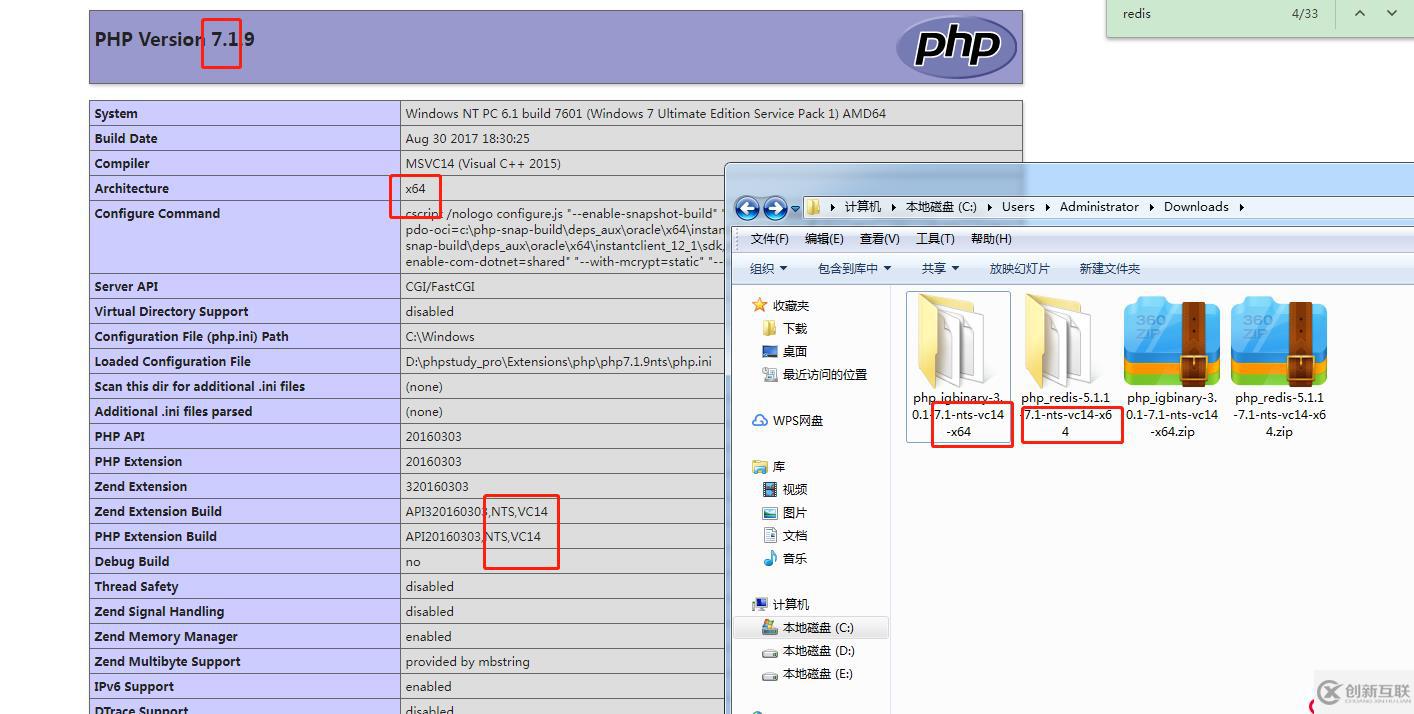The image size is (1414, 714).
Task: Click the folder icon in Explorer address bar
Action: (815, 207)
